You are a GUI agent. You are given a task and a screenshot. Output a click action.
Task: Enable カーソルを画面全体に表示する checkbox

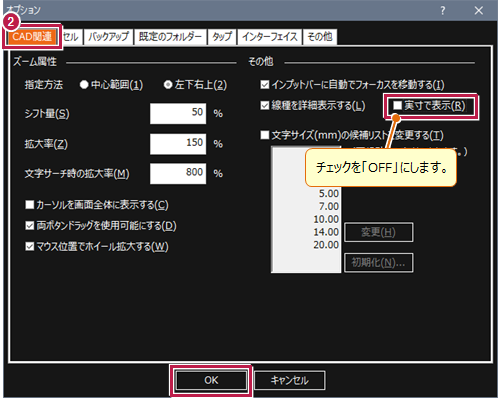click(30, 205)
